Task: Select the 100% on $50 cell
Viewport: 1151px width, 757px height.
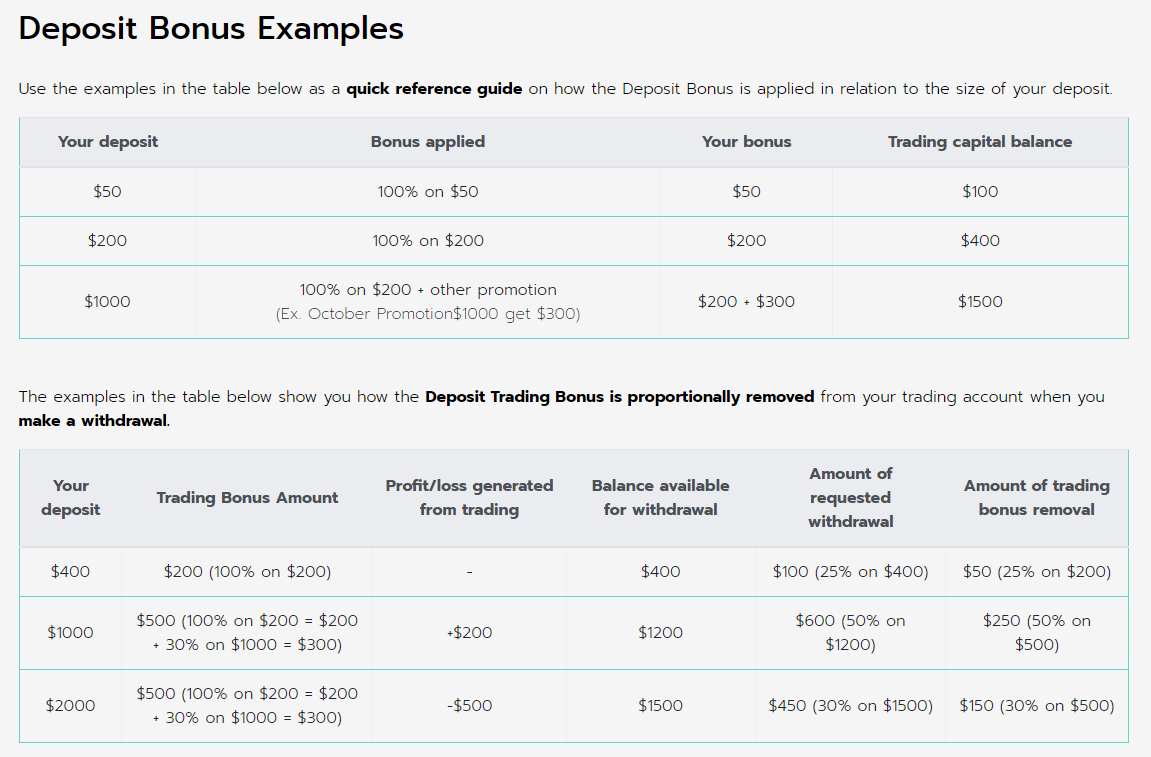Action: [428, 192]
